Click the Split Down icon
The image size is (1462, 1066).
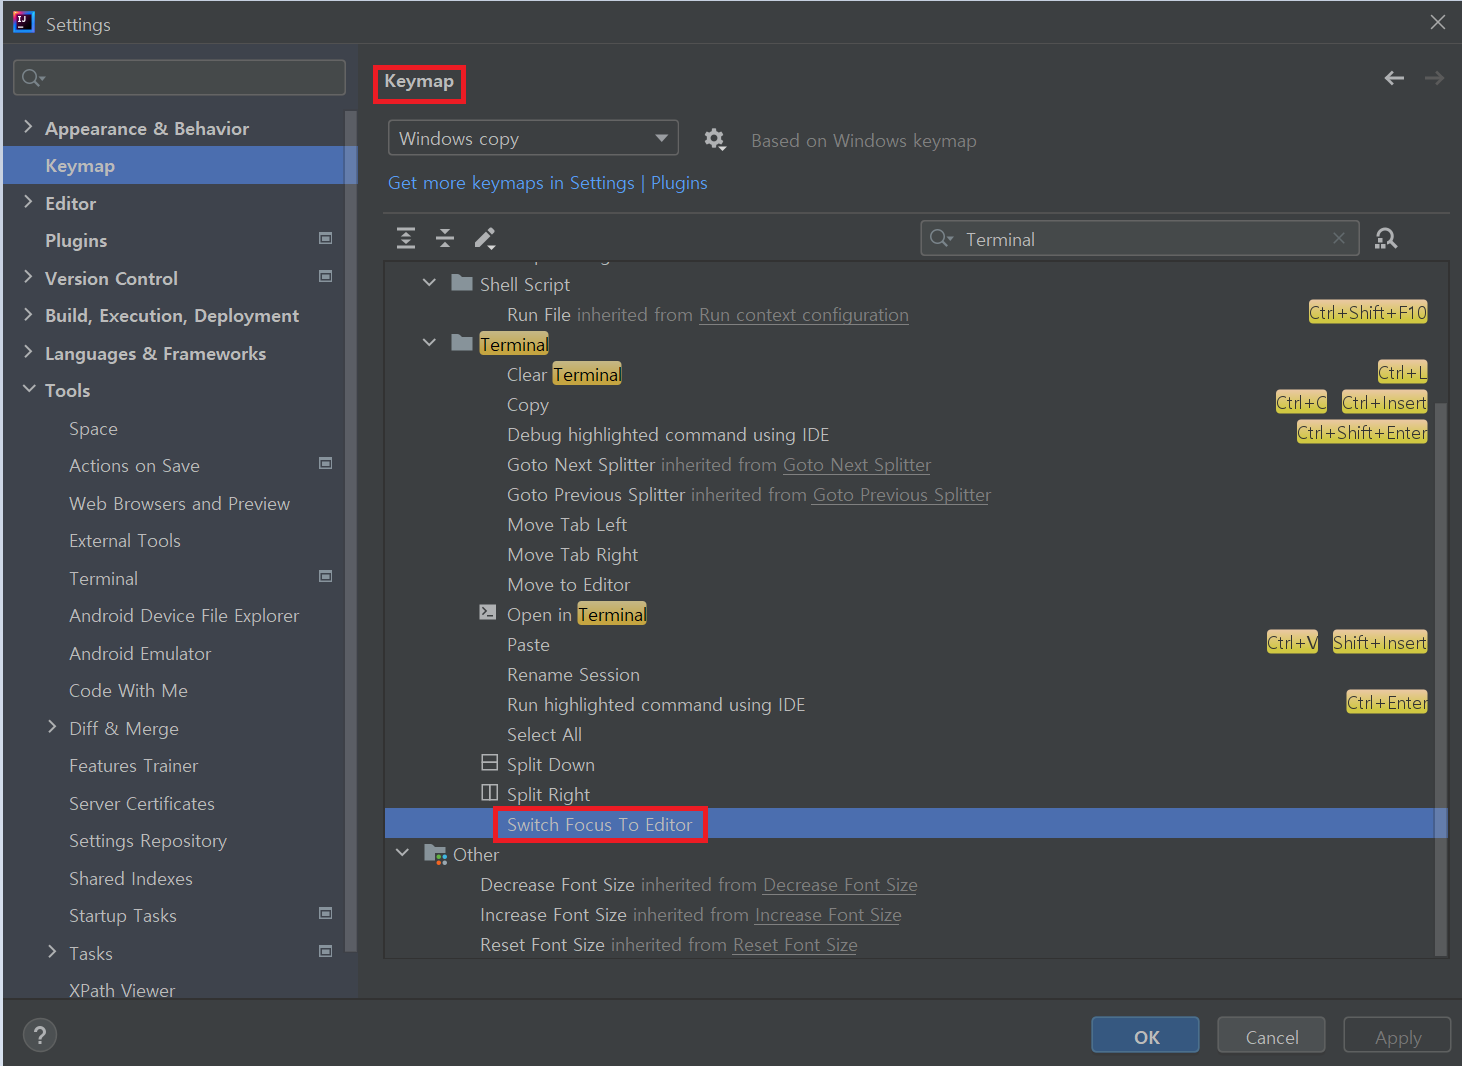(x=489, y=763)
